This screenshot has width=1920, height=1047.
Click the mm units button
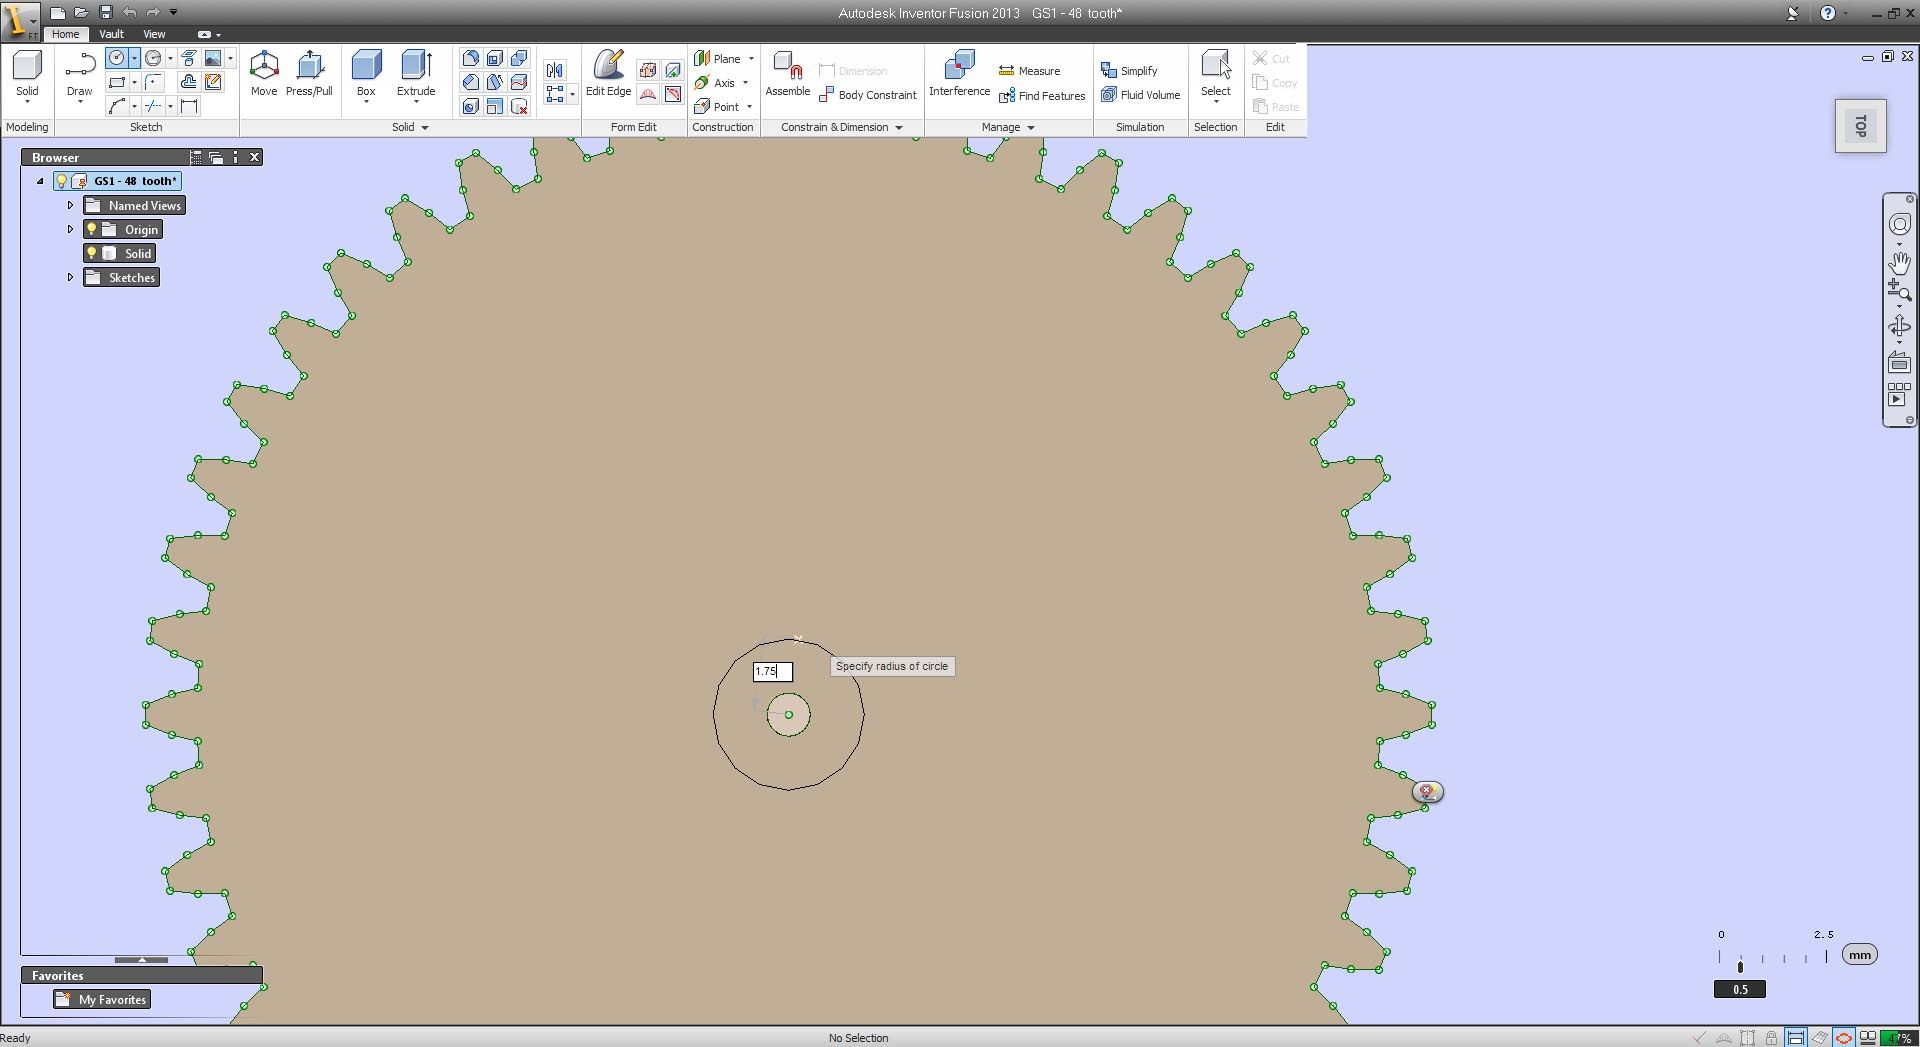click(1860, 954)
